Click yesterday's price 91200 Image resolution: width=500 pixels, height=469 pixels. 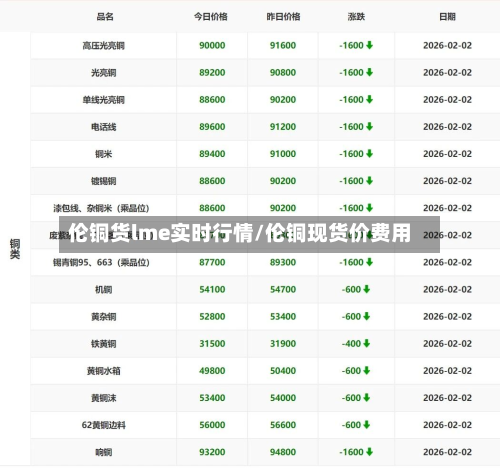pyautogui.click(x=283, y=127)
